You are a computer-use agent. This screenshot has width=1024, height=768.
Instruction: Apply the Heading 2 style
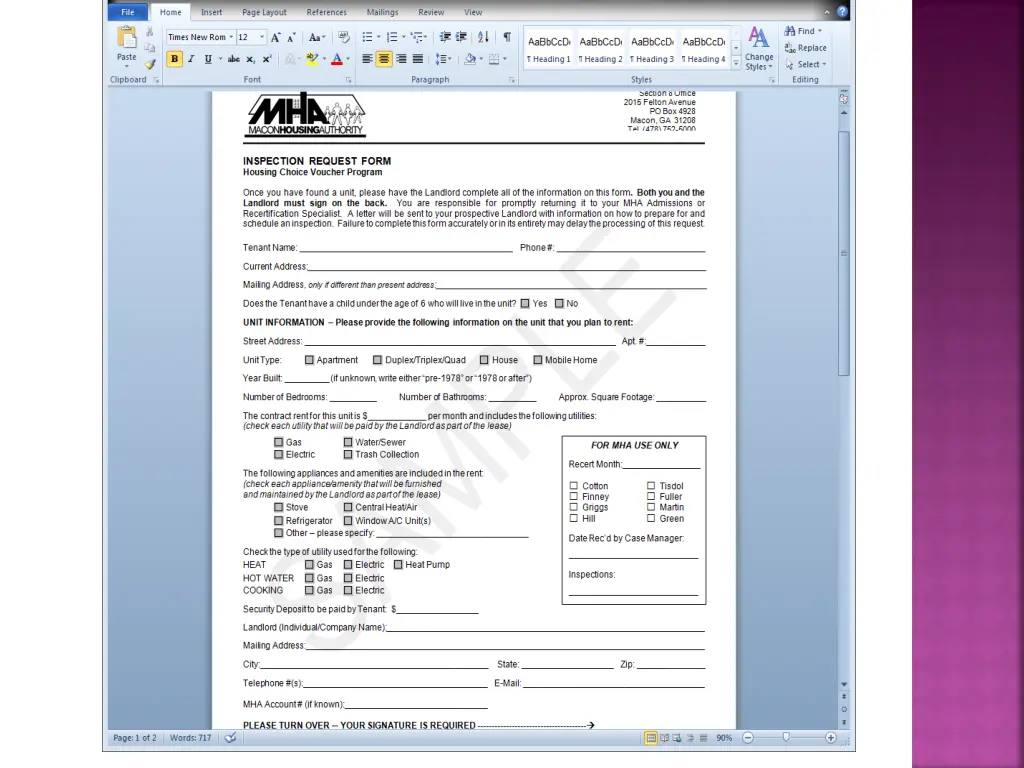pyautogui.click(x=601, y=49)
